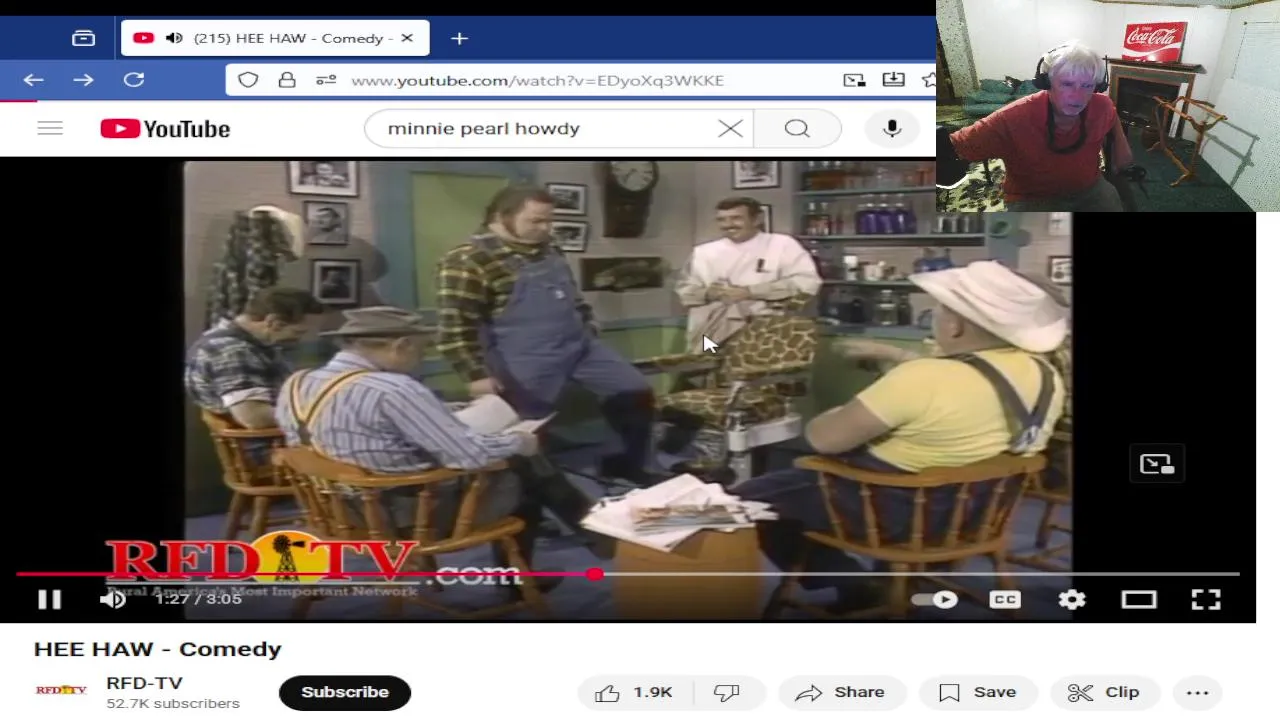Clear the YouTube search query
Screen dimensions: 1280x720
tap(731, 128)
